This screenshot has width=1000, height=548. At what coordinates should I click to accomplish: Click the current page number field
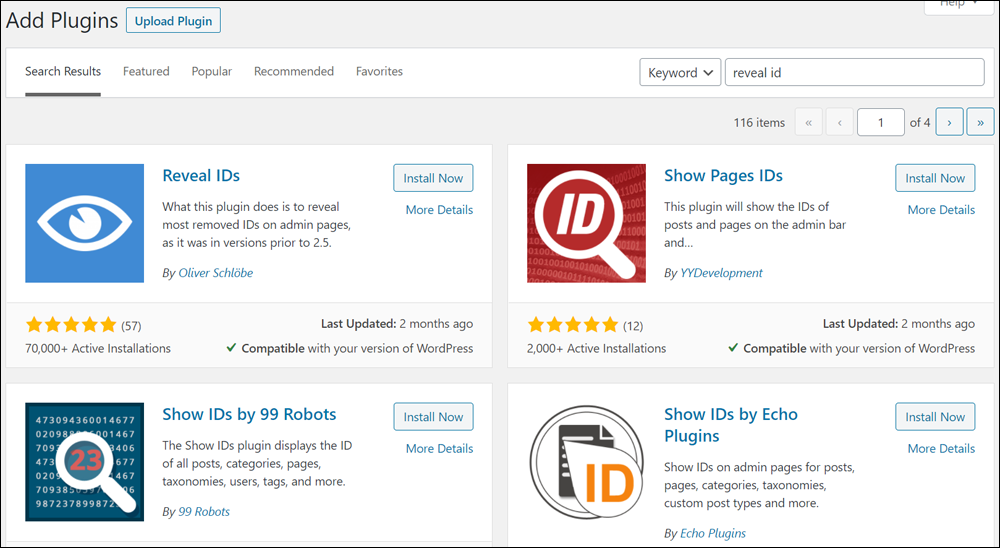point(881,122)
